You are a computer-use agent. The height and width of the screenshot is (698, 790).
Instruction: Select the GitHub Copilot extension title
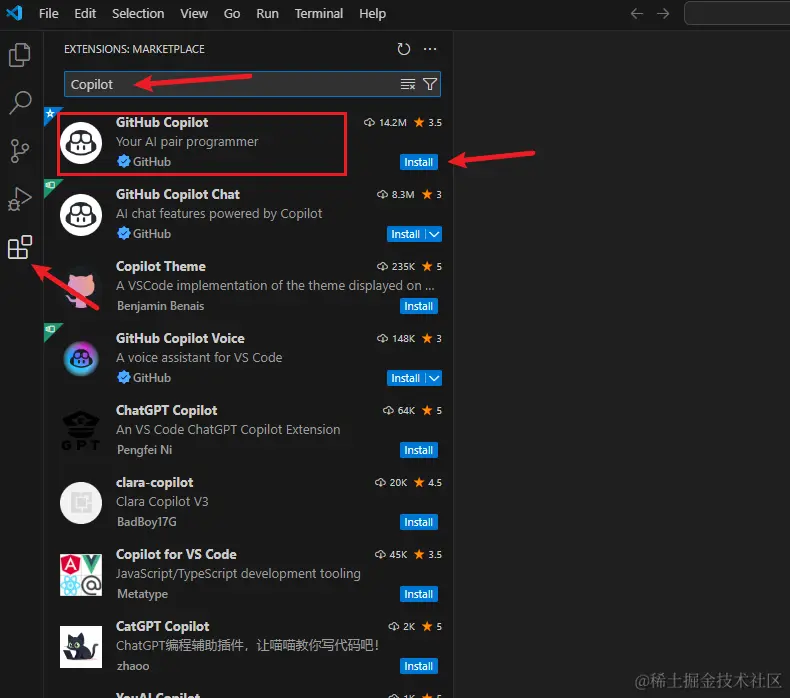tap(162, 122)
